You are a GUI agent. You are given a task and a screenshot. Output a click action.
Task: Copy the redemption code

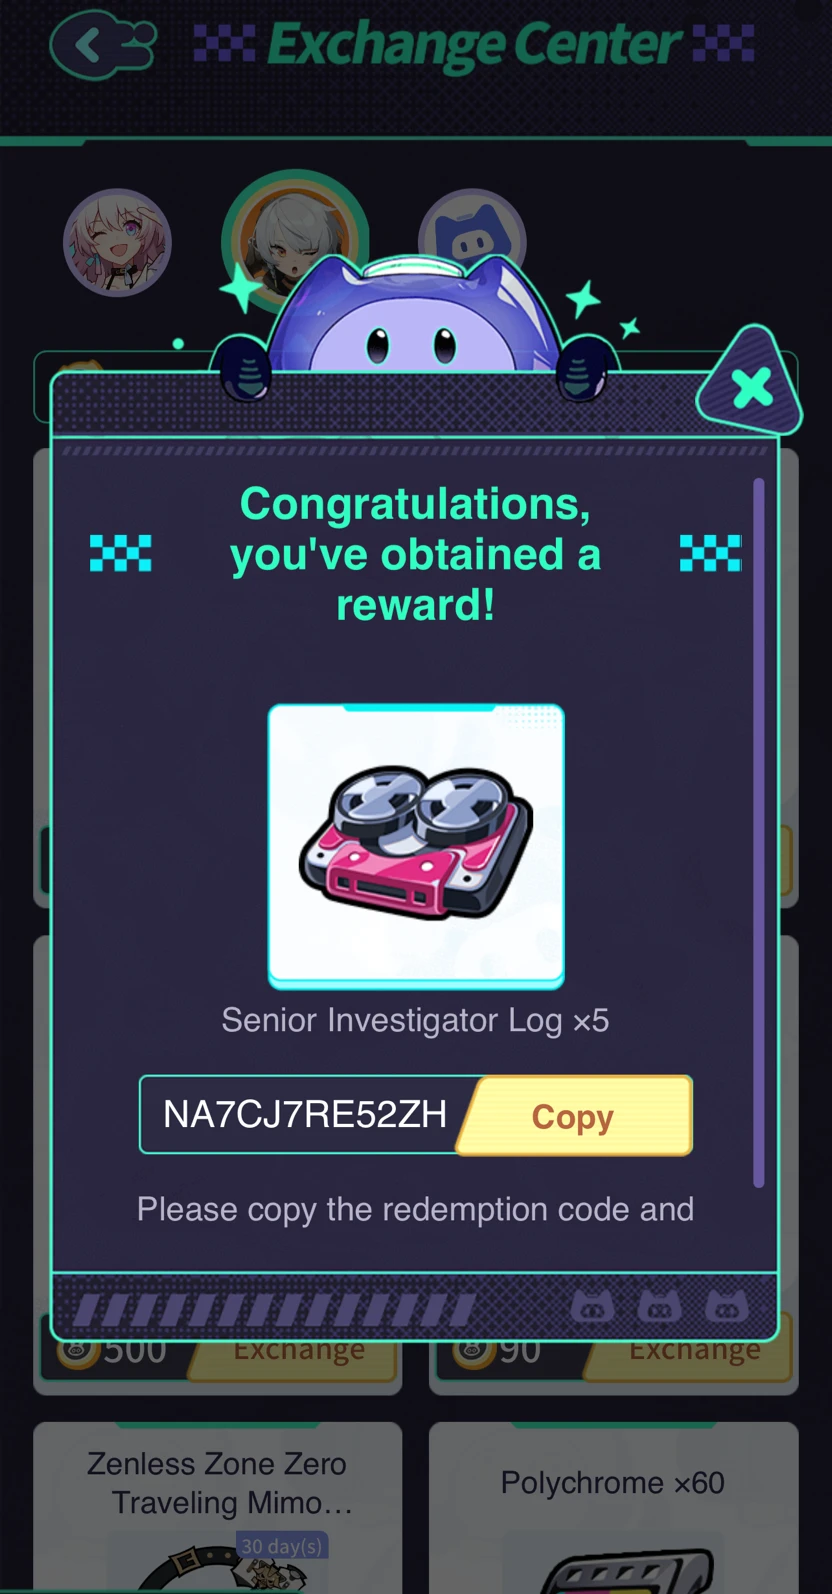pos(574,1116)
